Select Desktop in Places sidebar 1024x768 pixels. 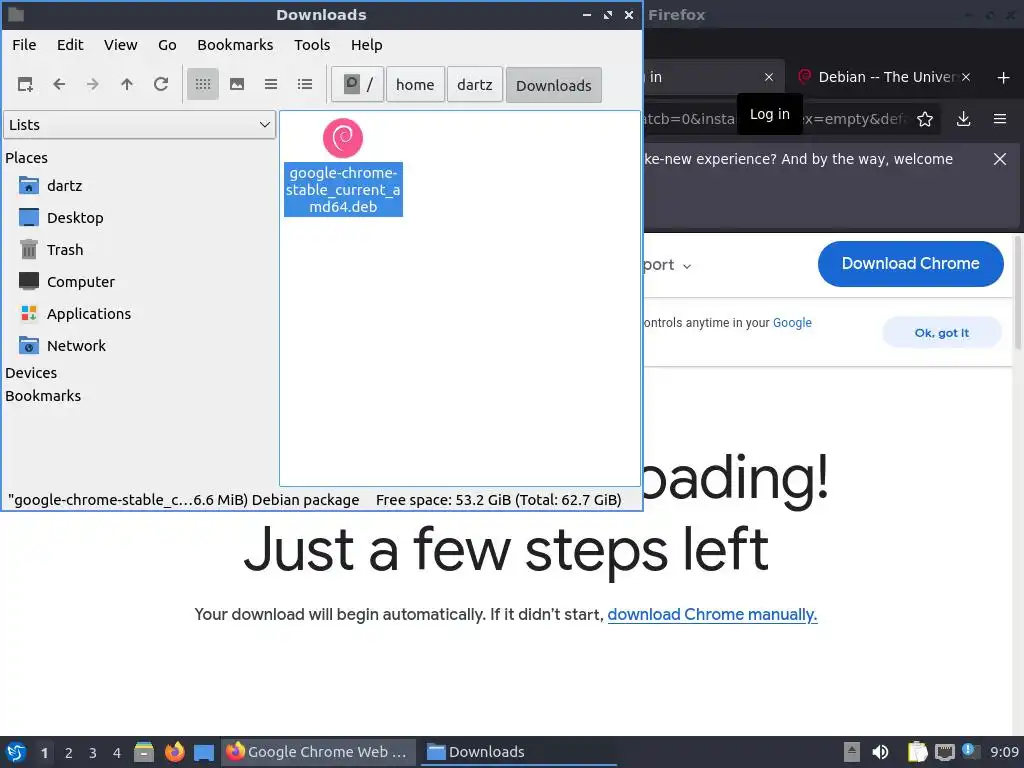pyautogui.click(x=74, y=217)
